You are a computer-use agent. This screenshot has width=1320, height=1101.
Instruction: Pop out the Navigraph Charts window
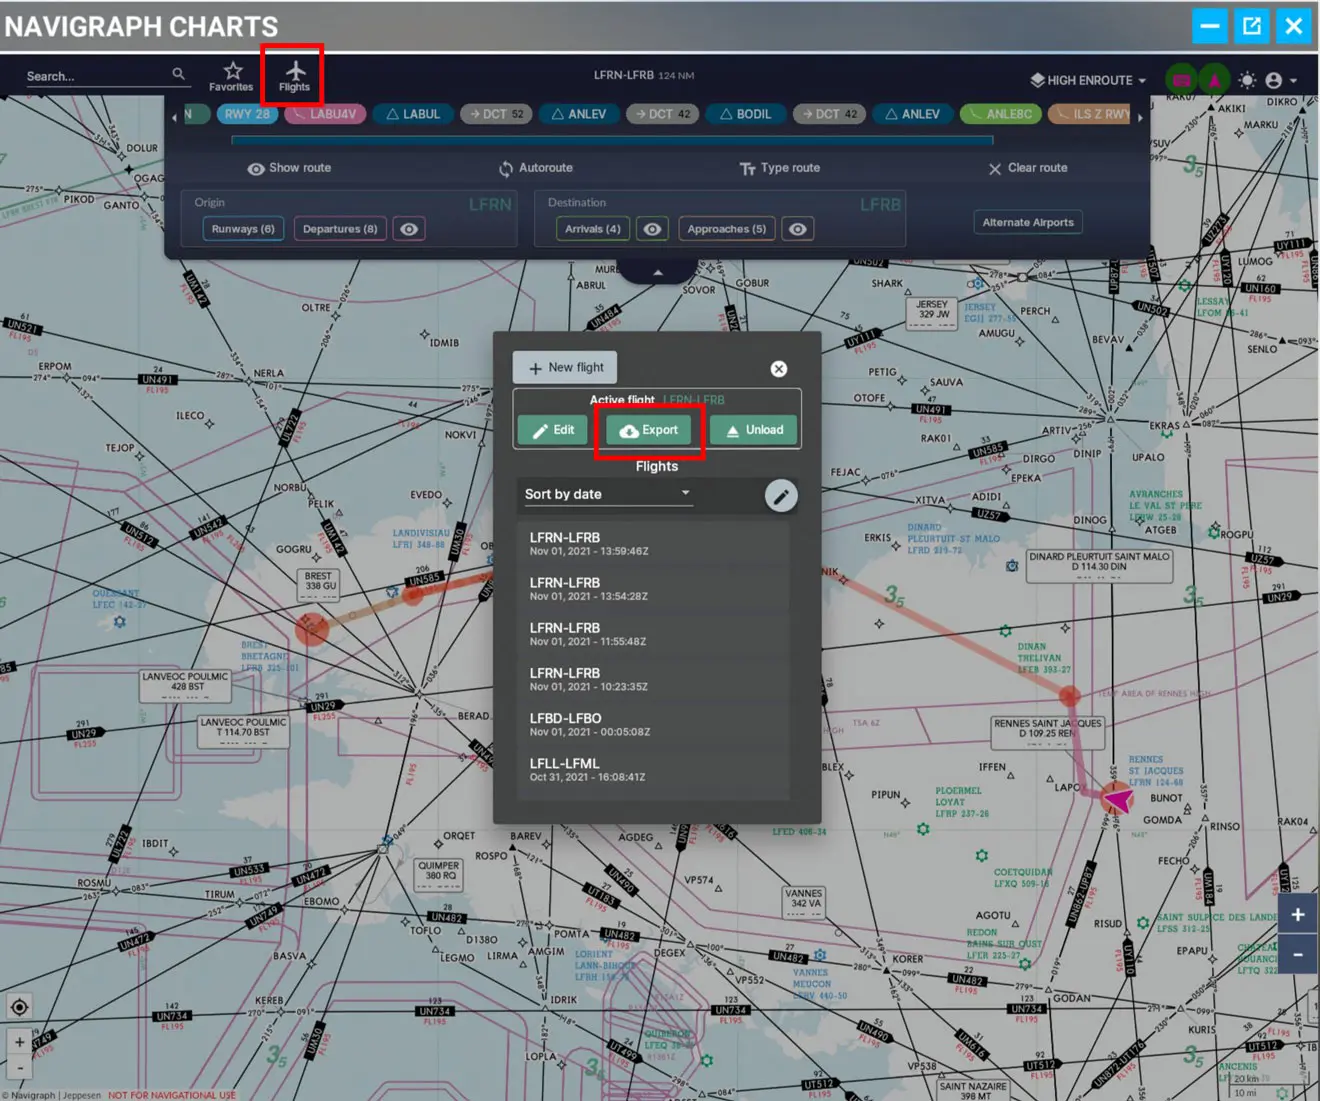click(1252, 26)
